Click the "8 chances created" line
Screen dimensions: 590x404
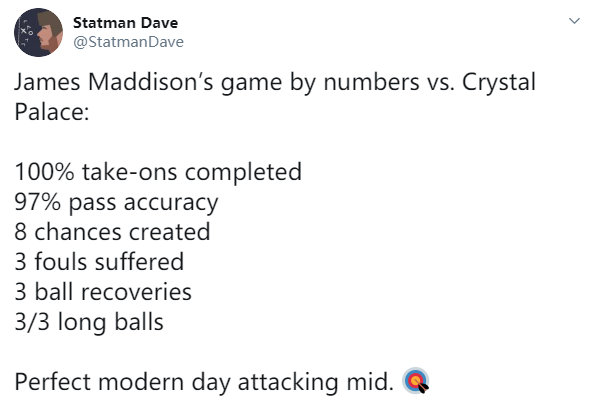[x=112, y=232]
